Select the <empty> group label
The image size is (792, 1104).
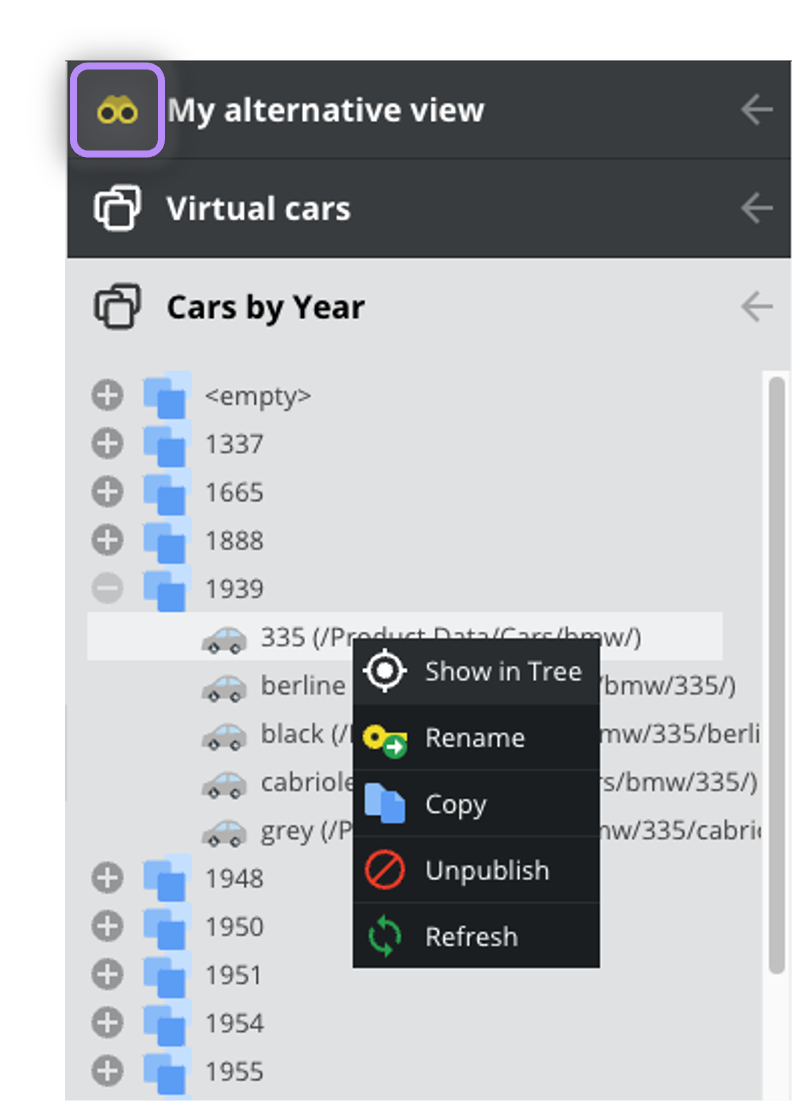pyautogui.click(x=258, y=396)
